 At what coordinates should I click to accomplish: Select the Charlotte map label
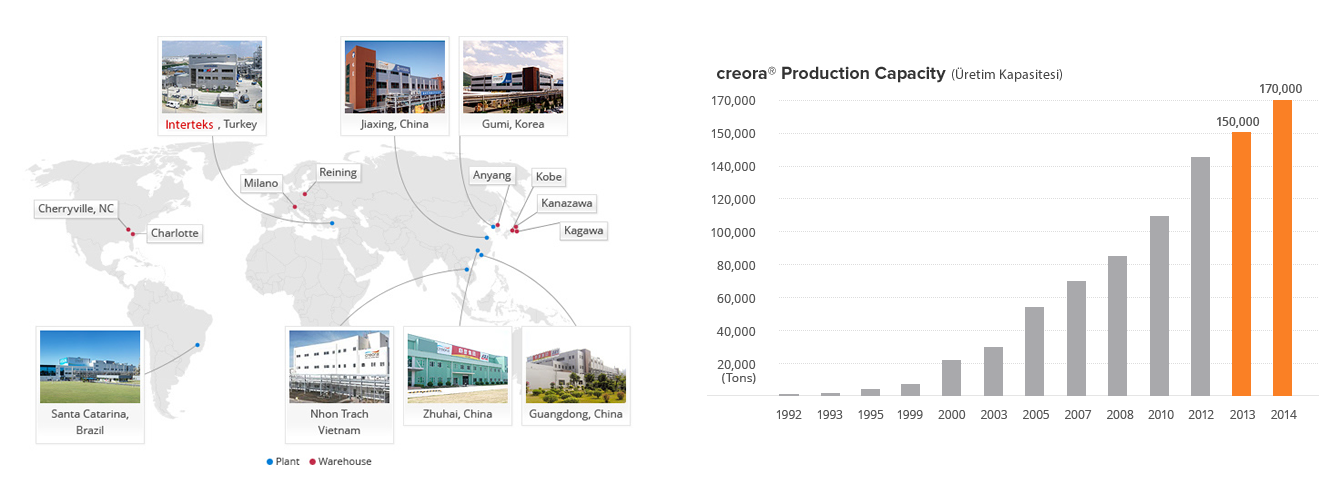(174, 234)
